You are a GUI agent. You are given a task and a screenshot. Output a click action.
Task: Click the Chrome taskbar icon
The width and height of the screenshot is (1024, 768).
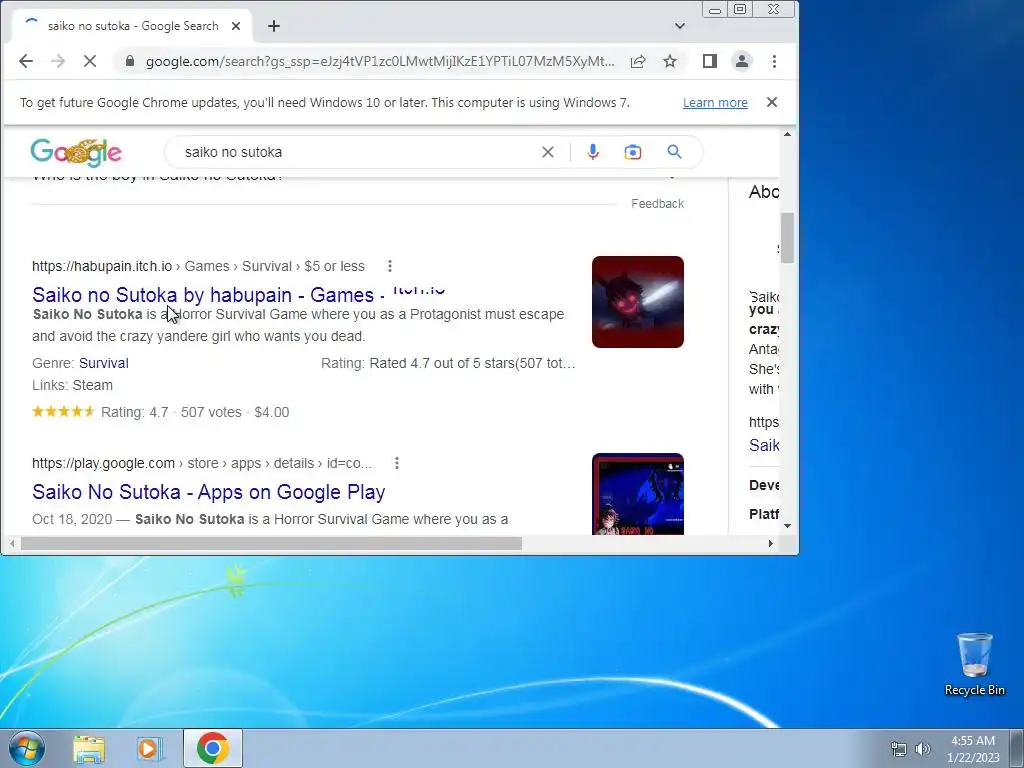coord(213,748)
